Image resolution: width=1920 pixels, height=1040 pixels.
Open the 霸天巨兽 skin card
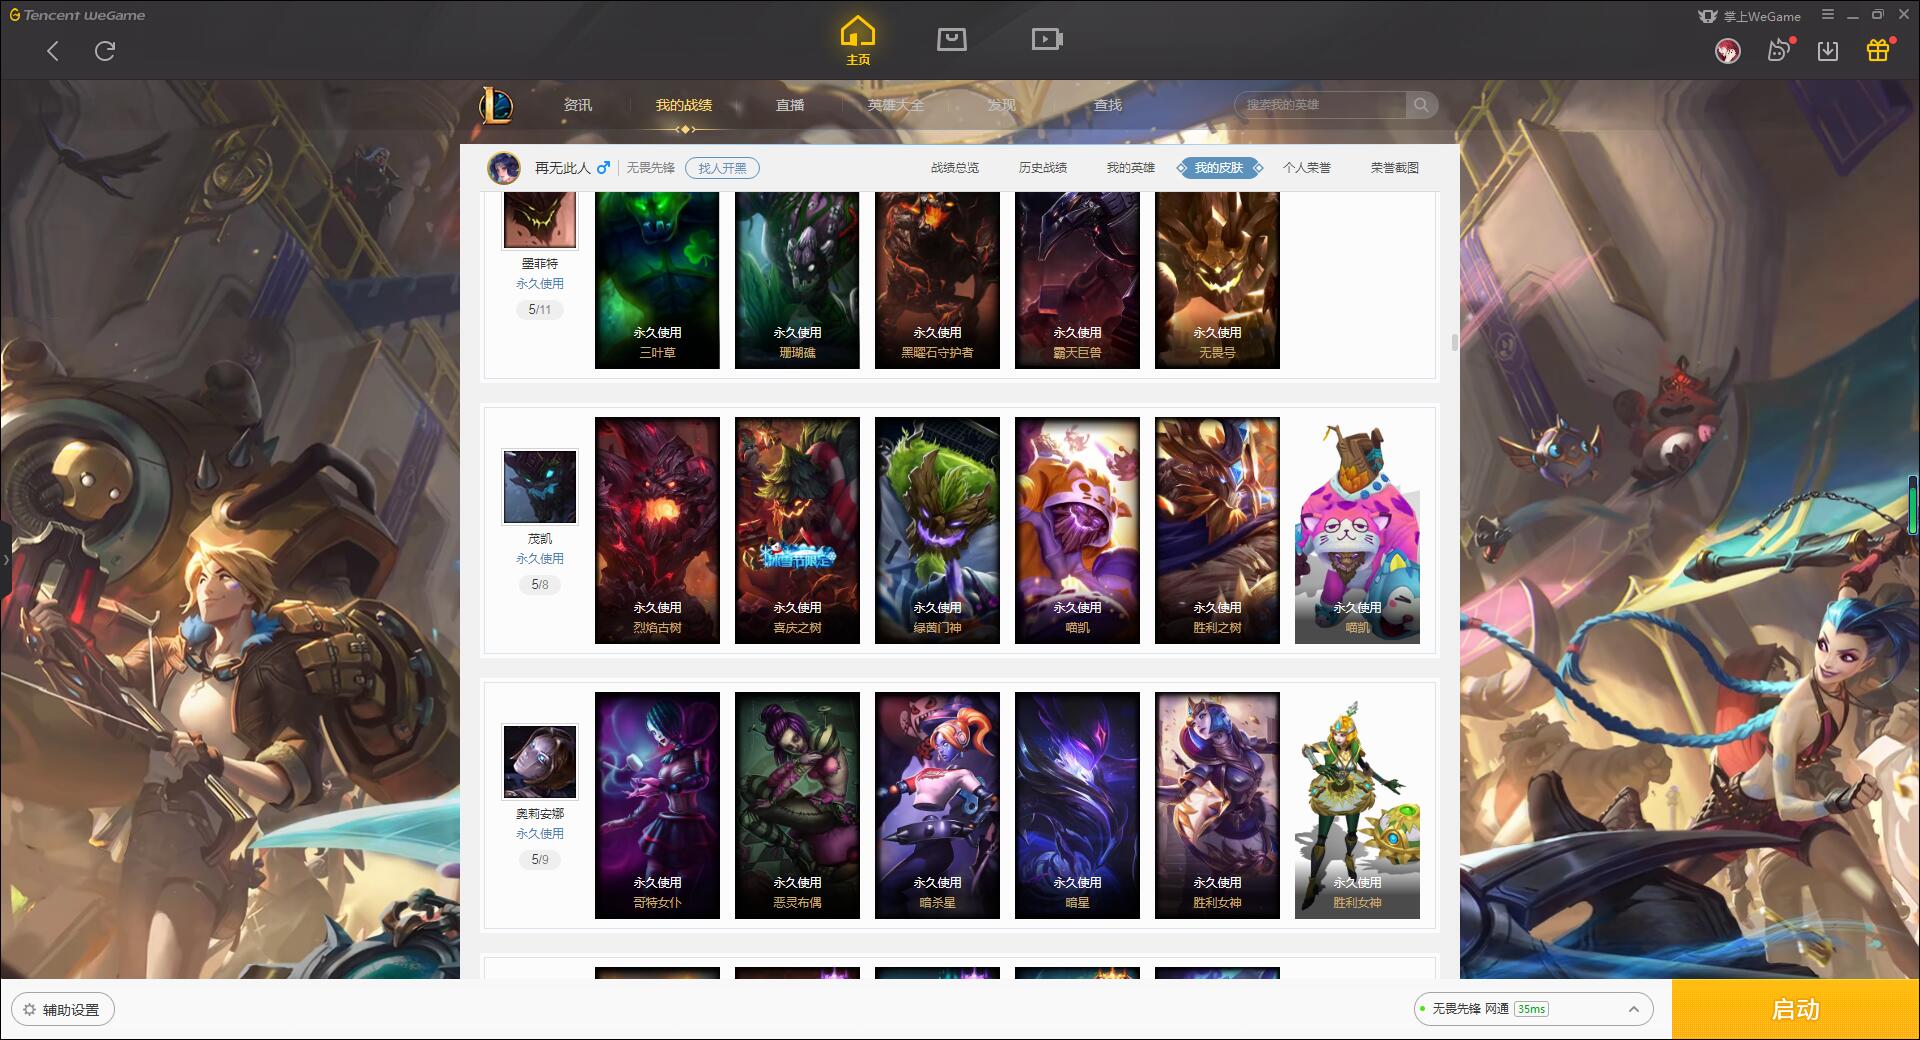click(x=1077, y=280)
